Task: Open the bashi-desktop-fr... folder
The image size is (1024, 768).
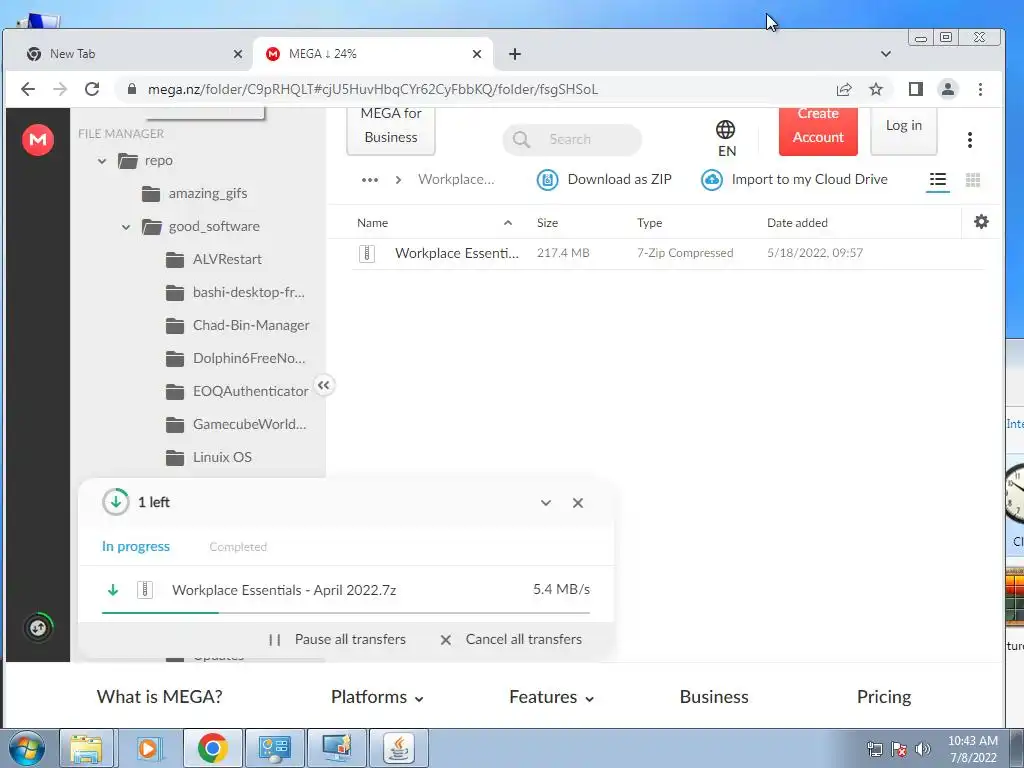Action: [235, 293]
